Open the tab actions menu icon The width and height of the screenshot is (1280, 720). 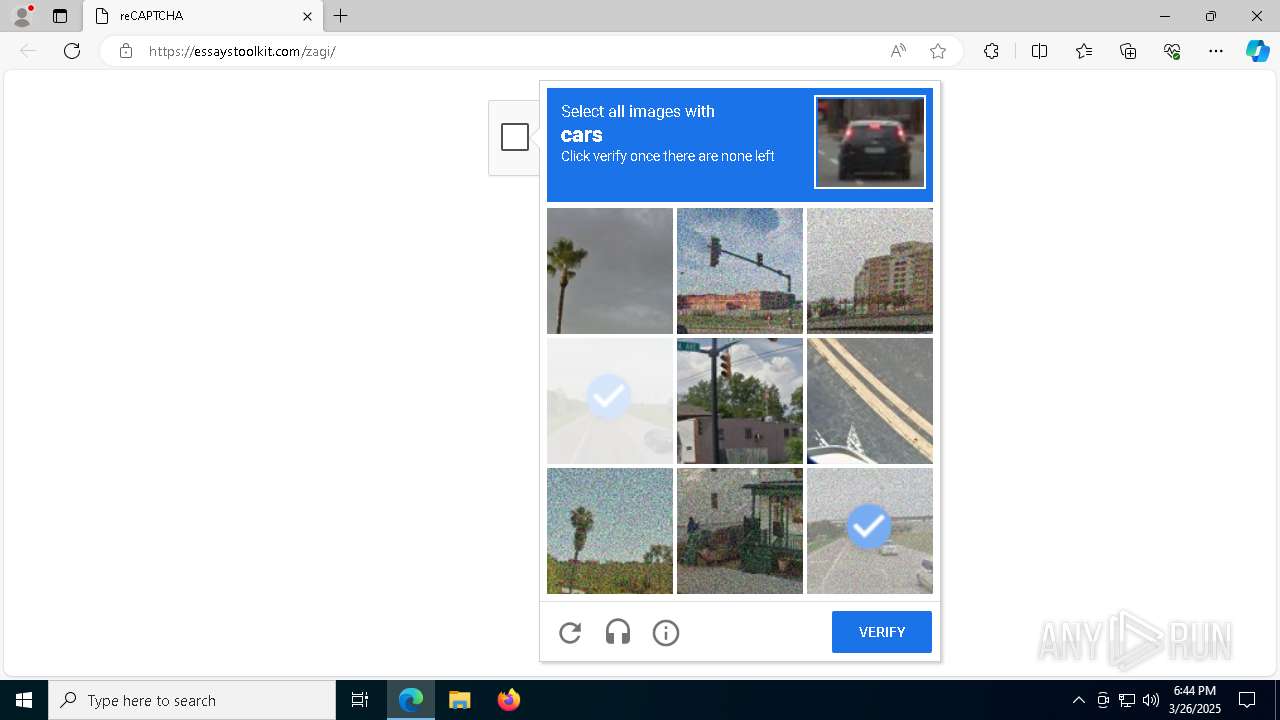point(60,16)
